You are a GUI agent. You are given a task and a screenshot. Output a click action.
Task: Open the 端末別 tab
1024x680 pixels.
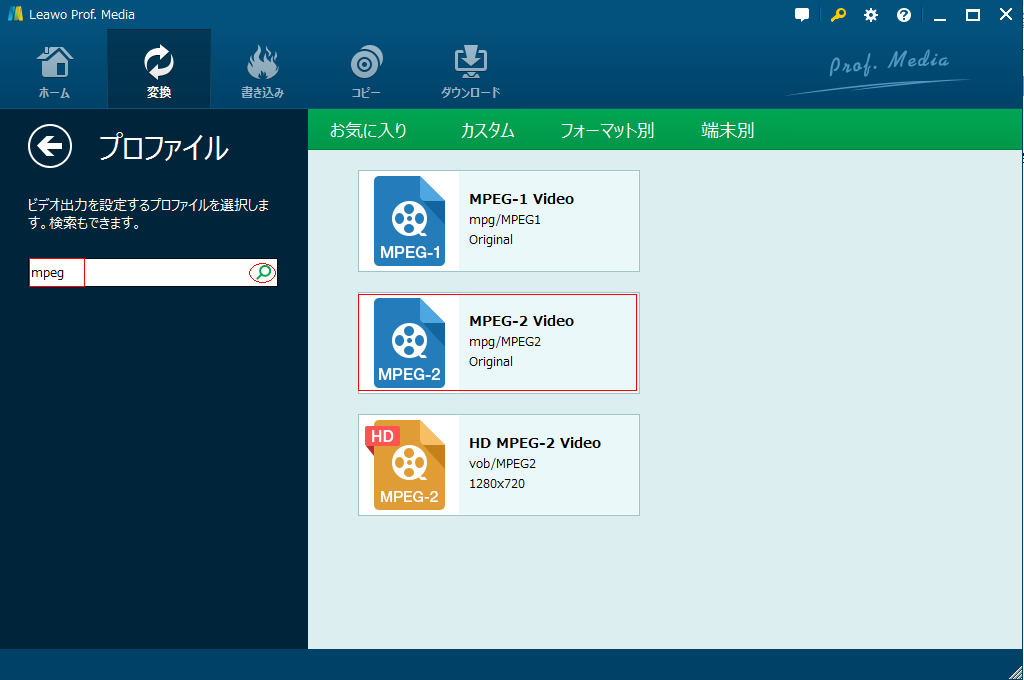coord(727,130)
